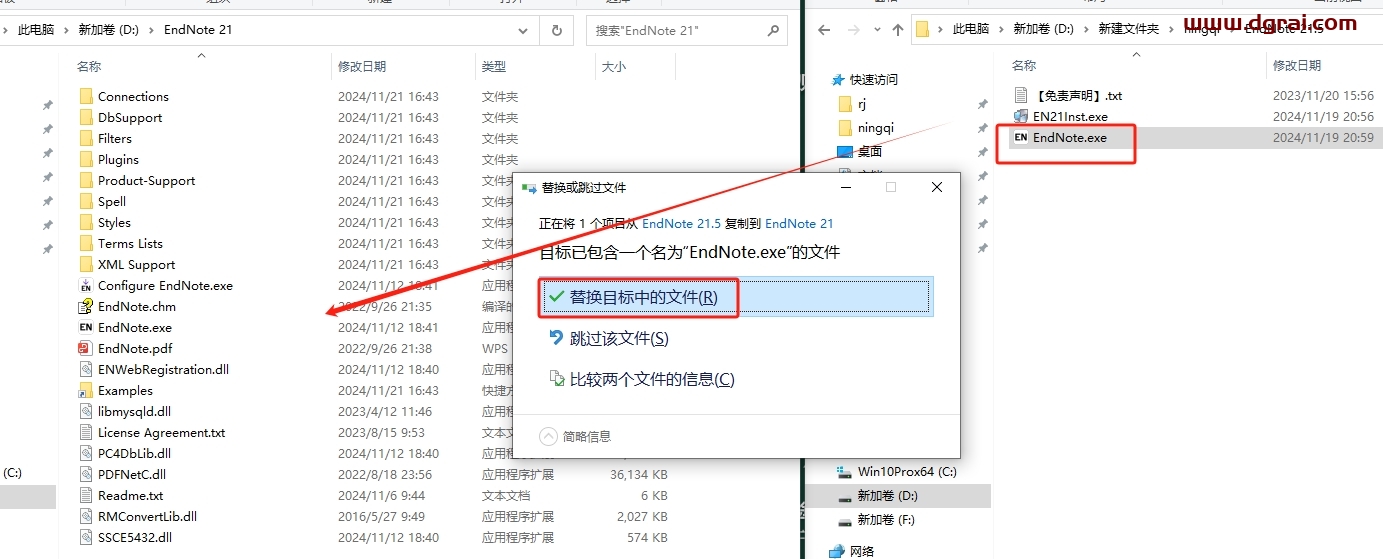Click the refresh button in left address bar
The image size is (1383, 559).
(556, 31)
